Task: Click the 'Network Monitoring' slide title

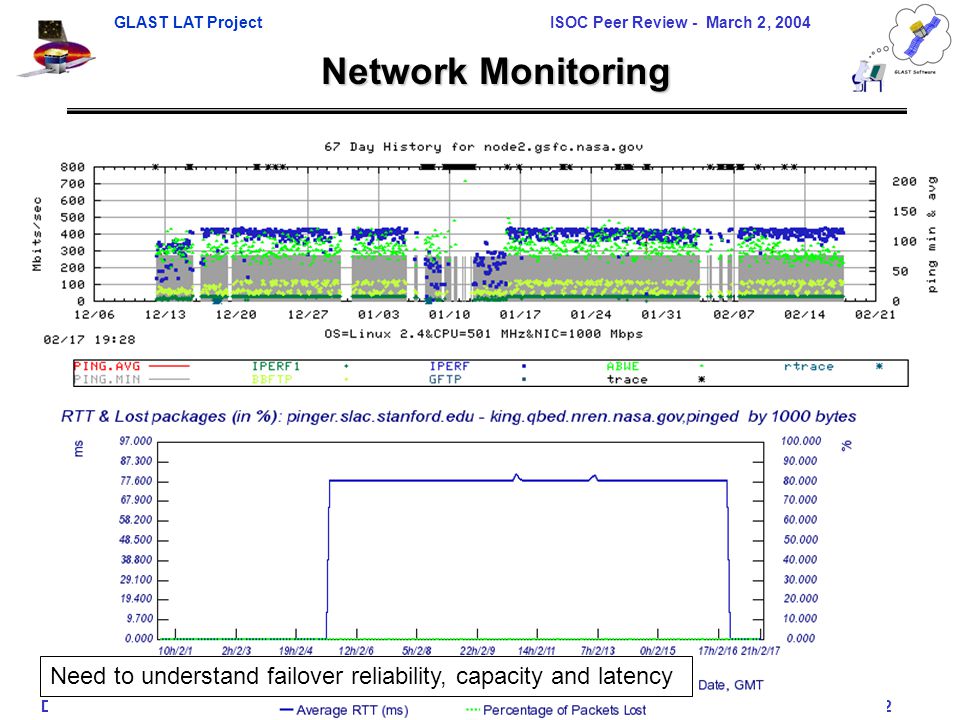Action: (x=496, y=72)
